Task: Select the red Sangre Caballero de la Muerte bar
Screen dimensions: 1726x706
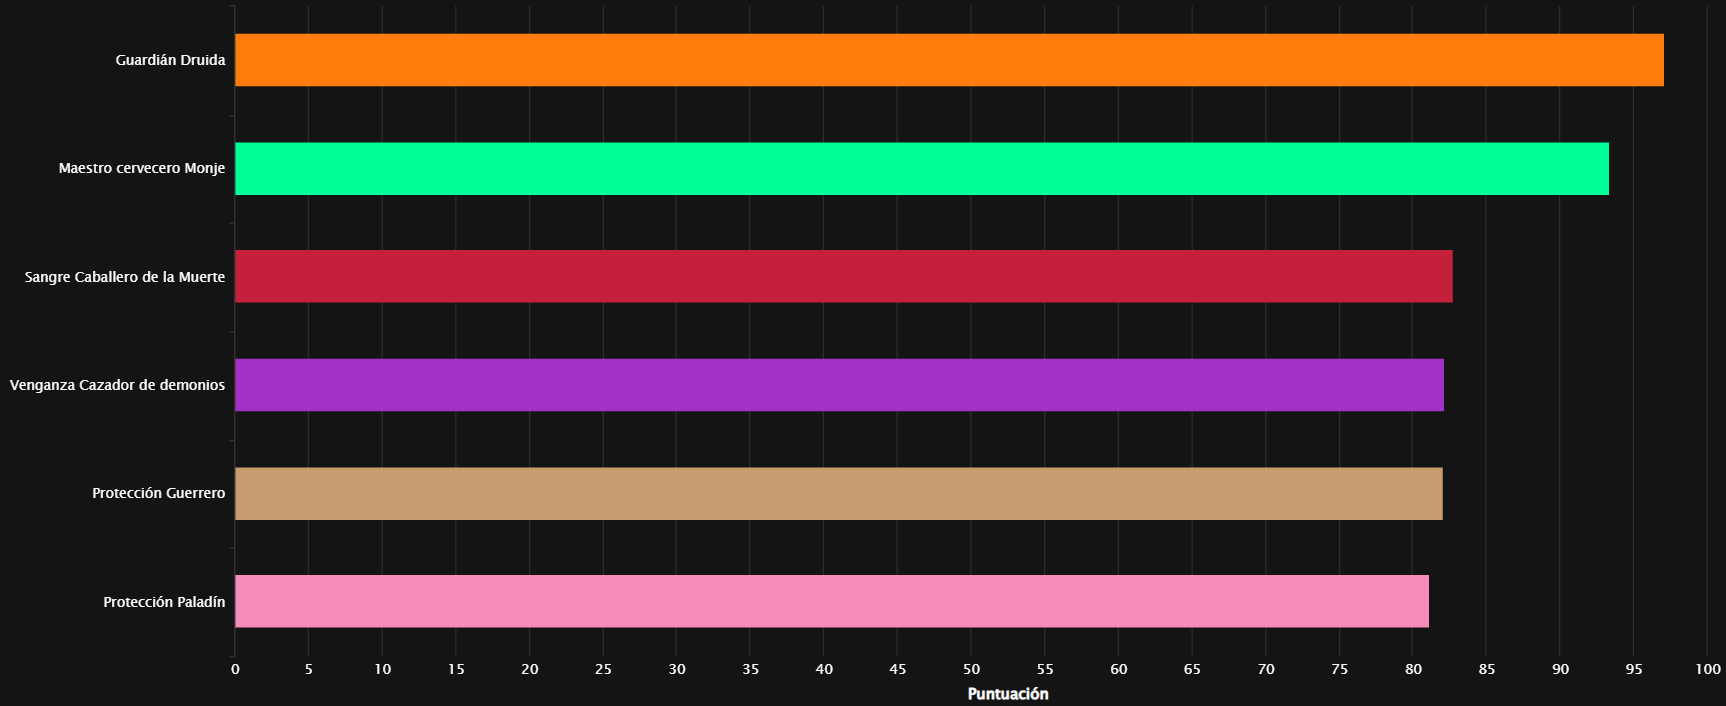Action: point(844,276)
